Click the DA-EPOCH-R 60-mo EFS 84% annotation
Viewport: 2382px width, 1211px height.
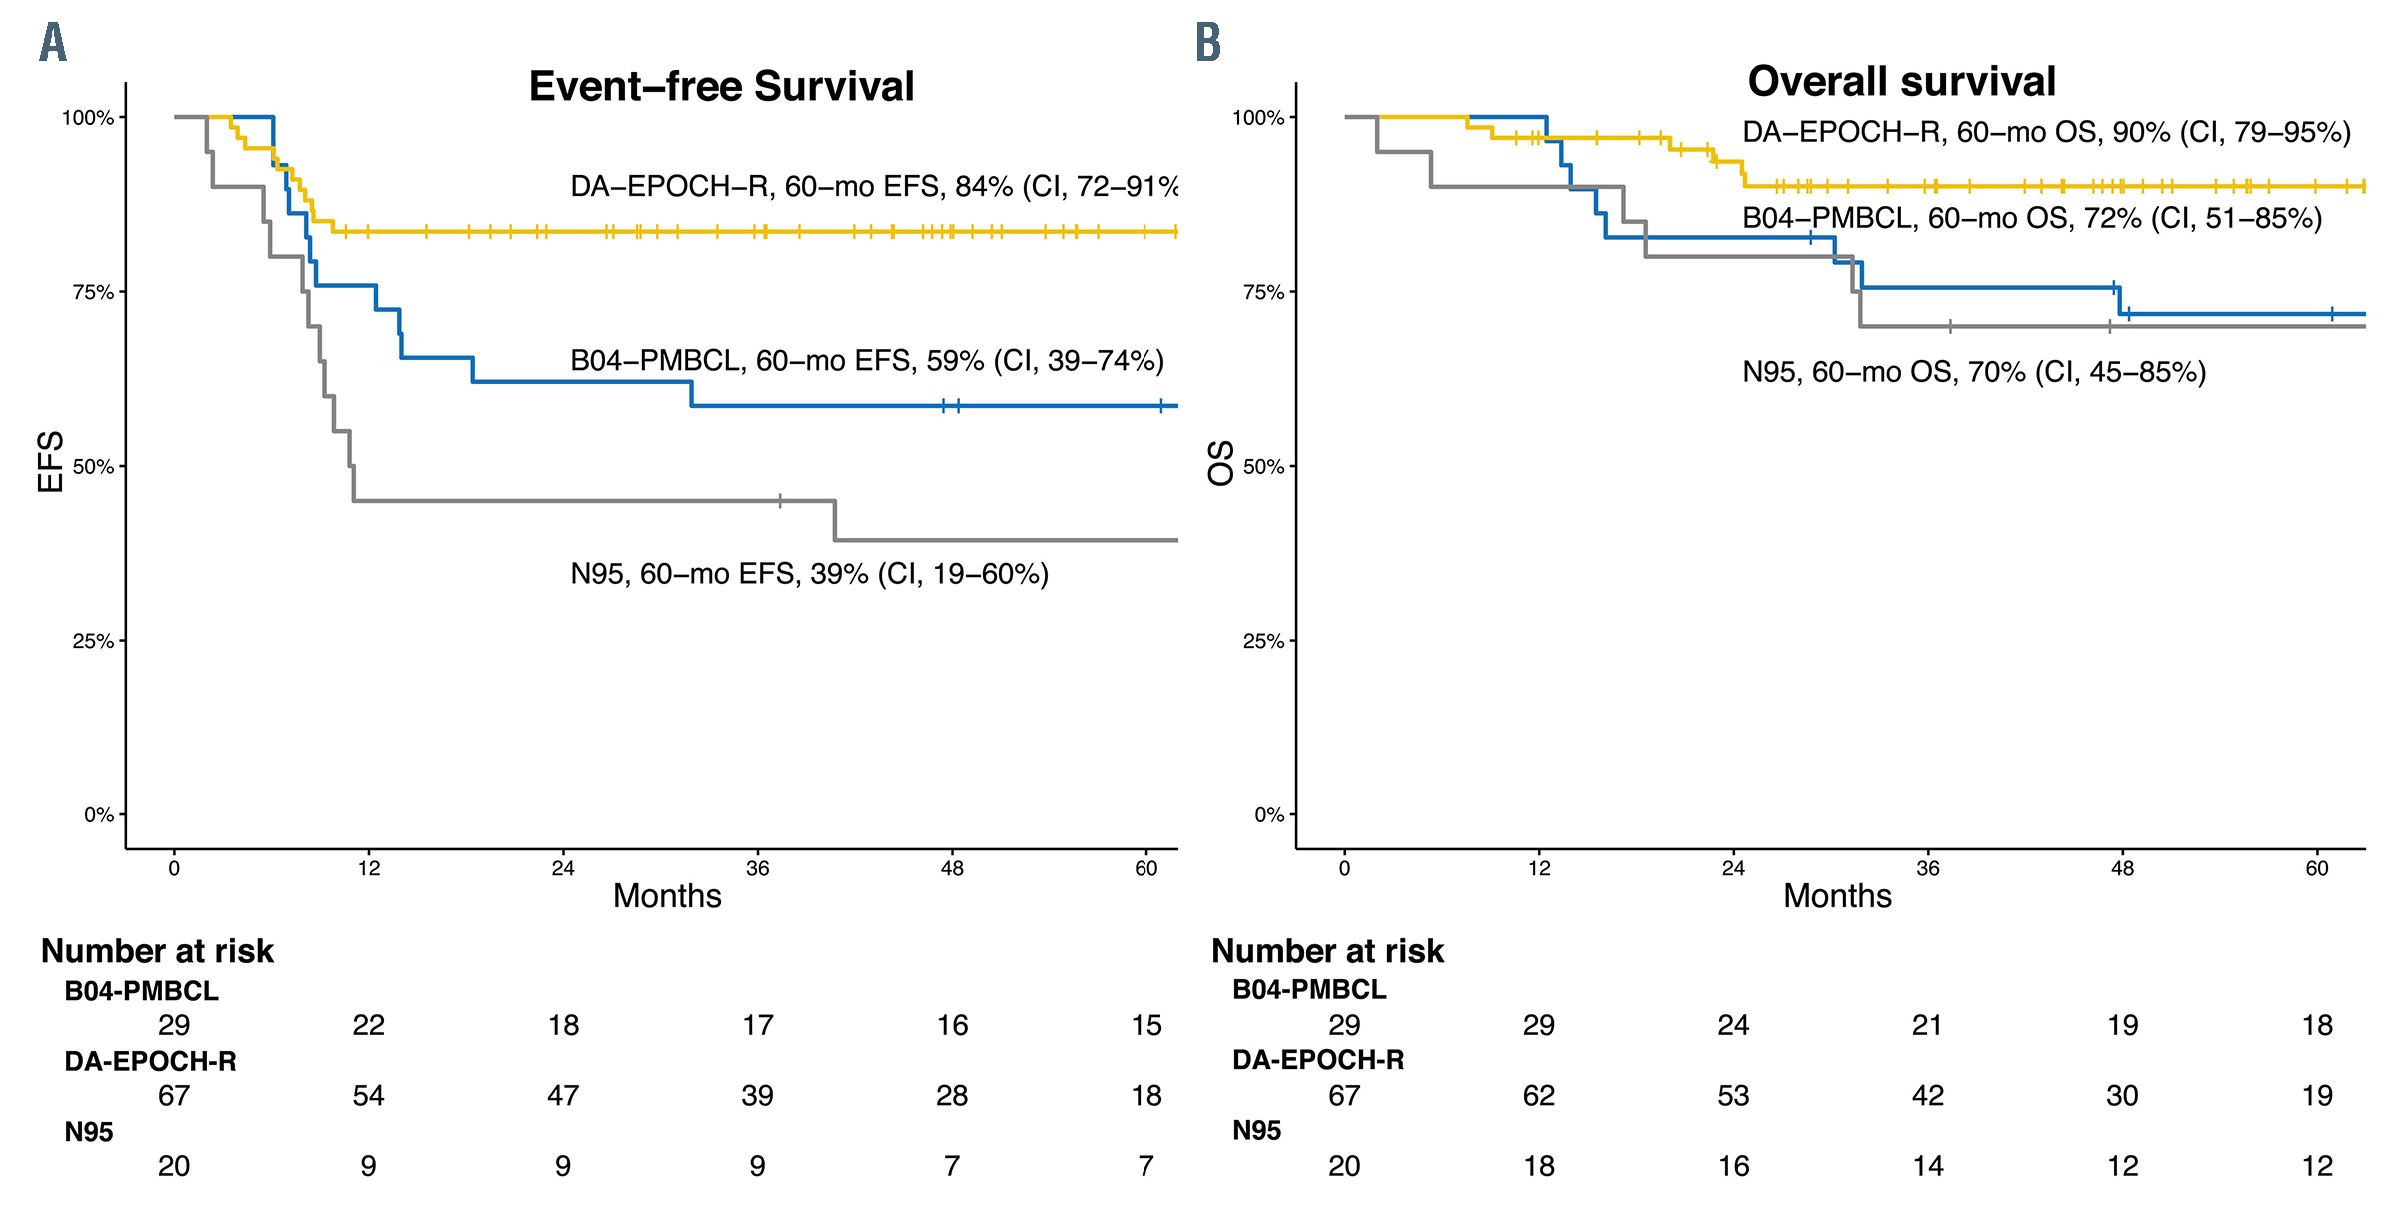[873, 187]
